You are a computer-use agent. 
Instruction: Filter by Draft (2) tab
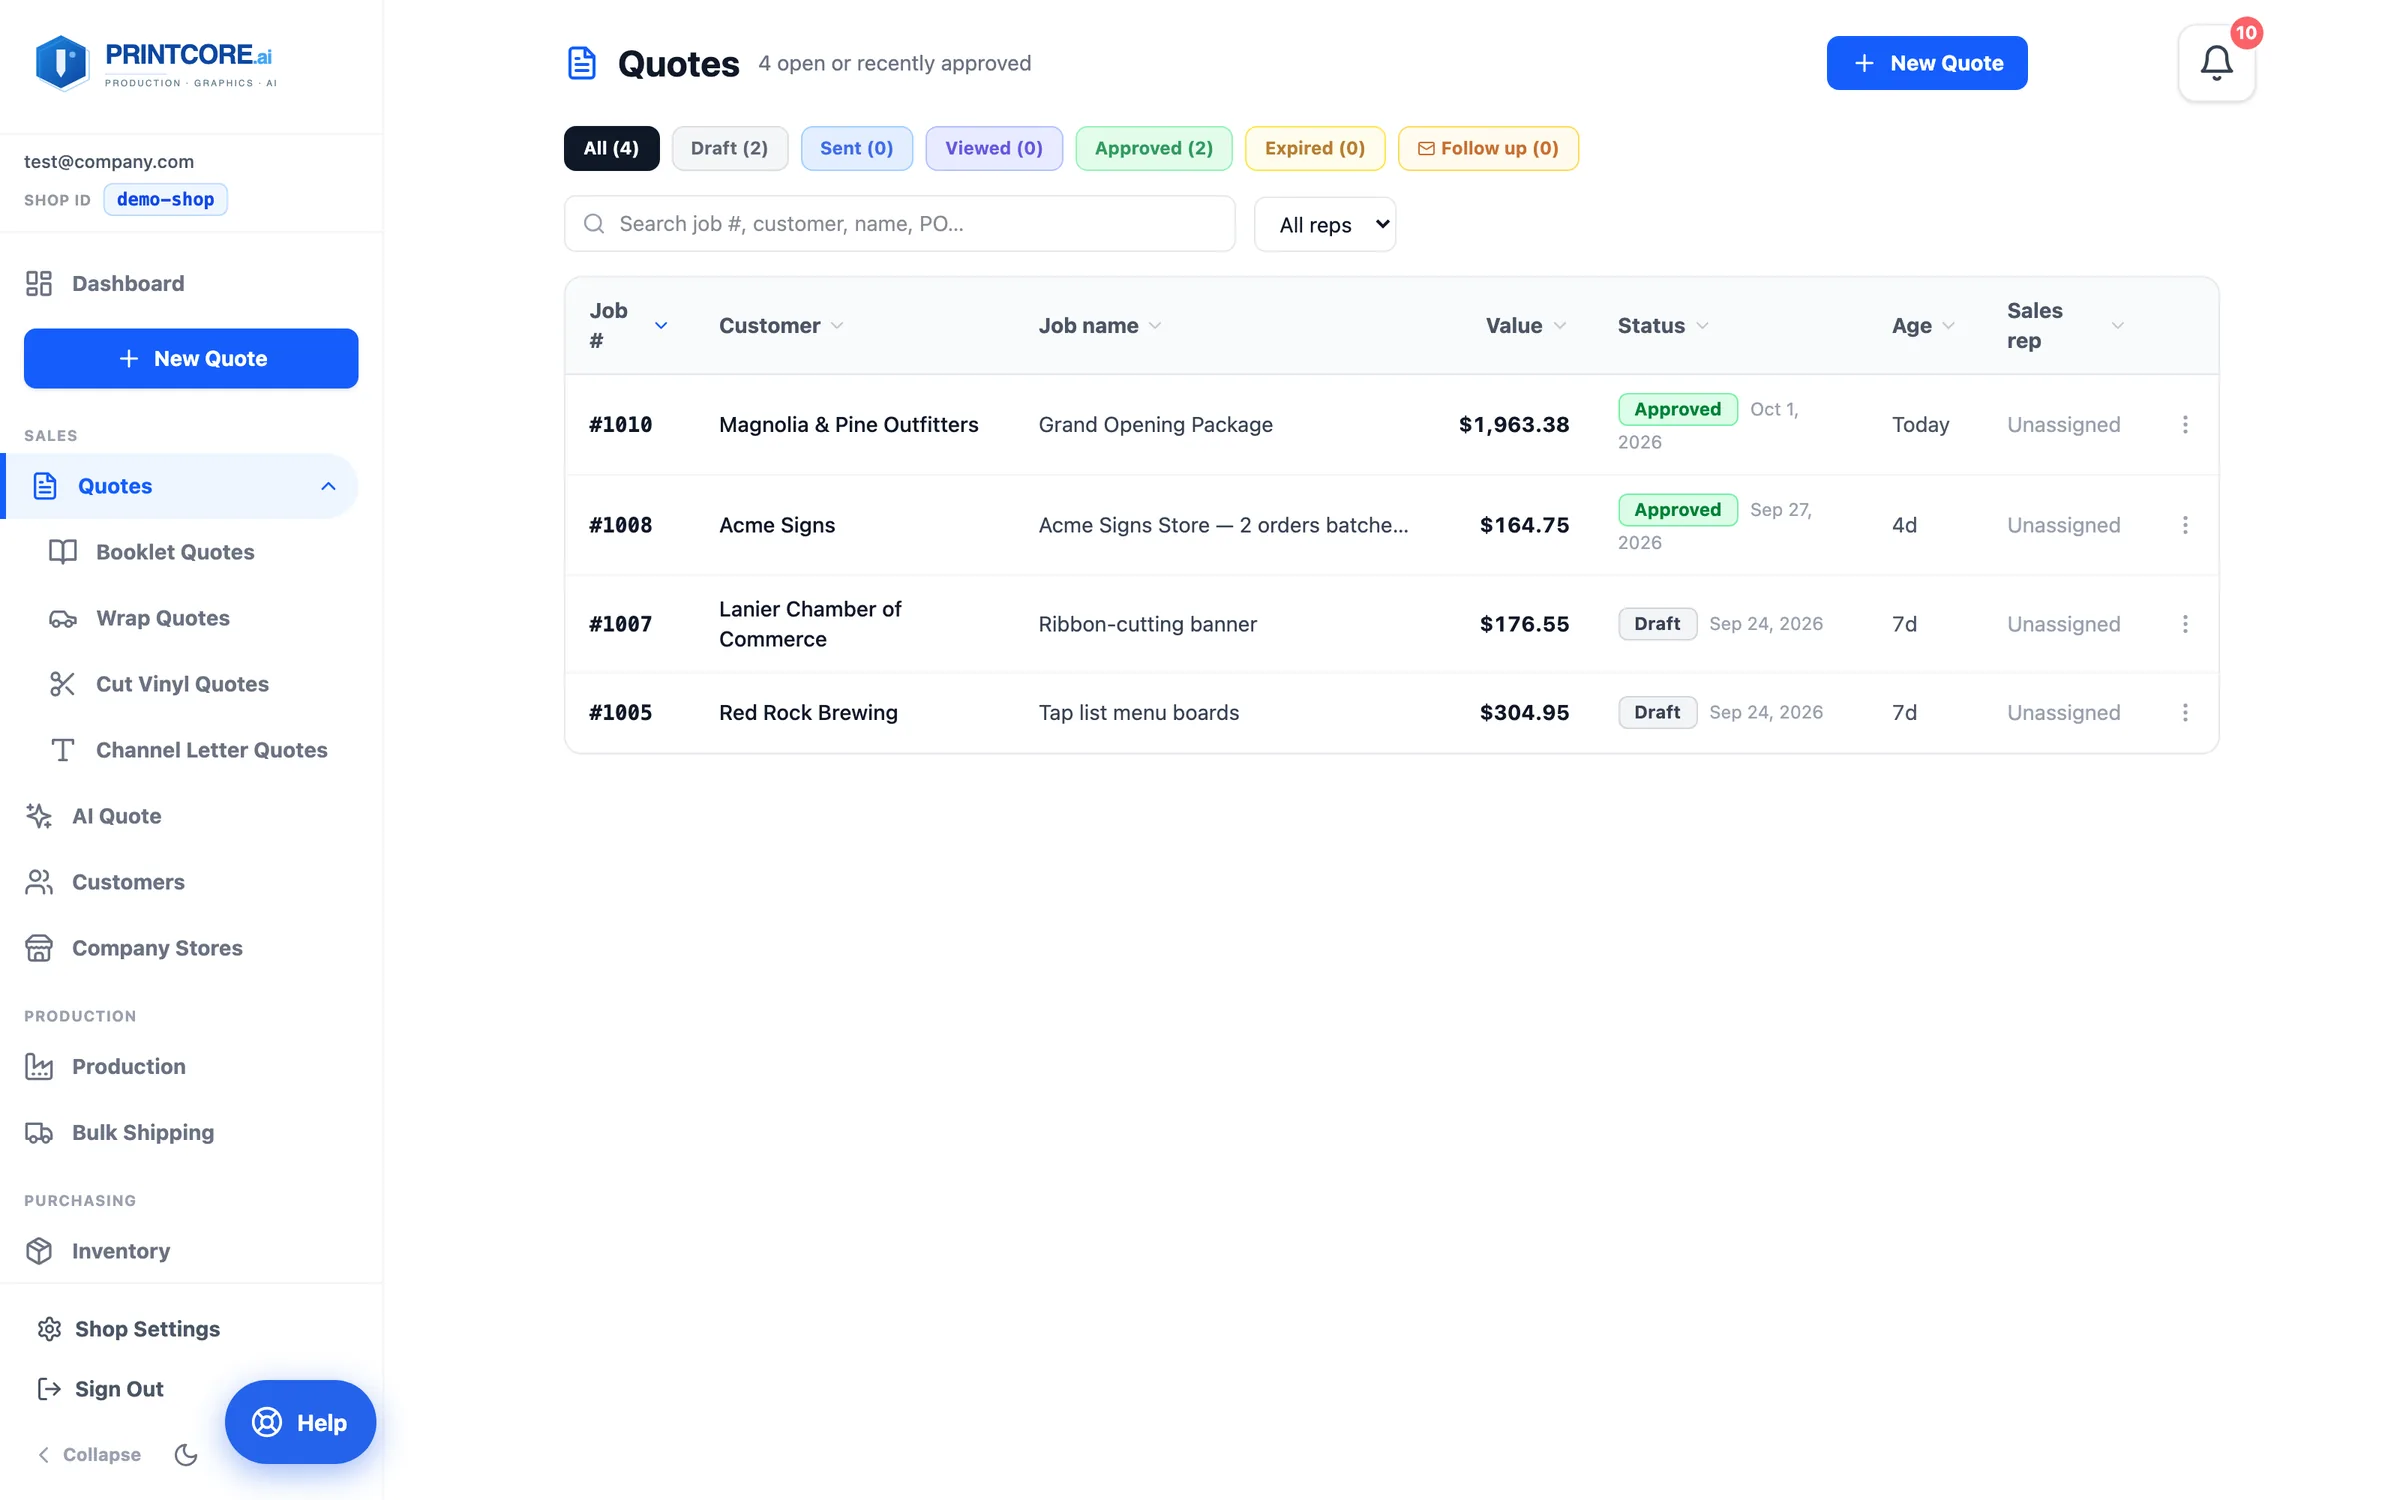(729, 148)
